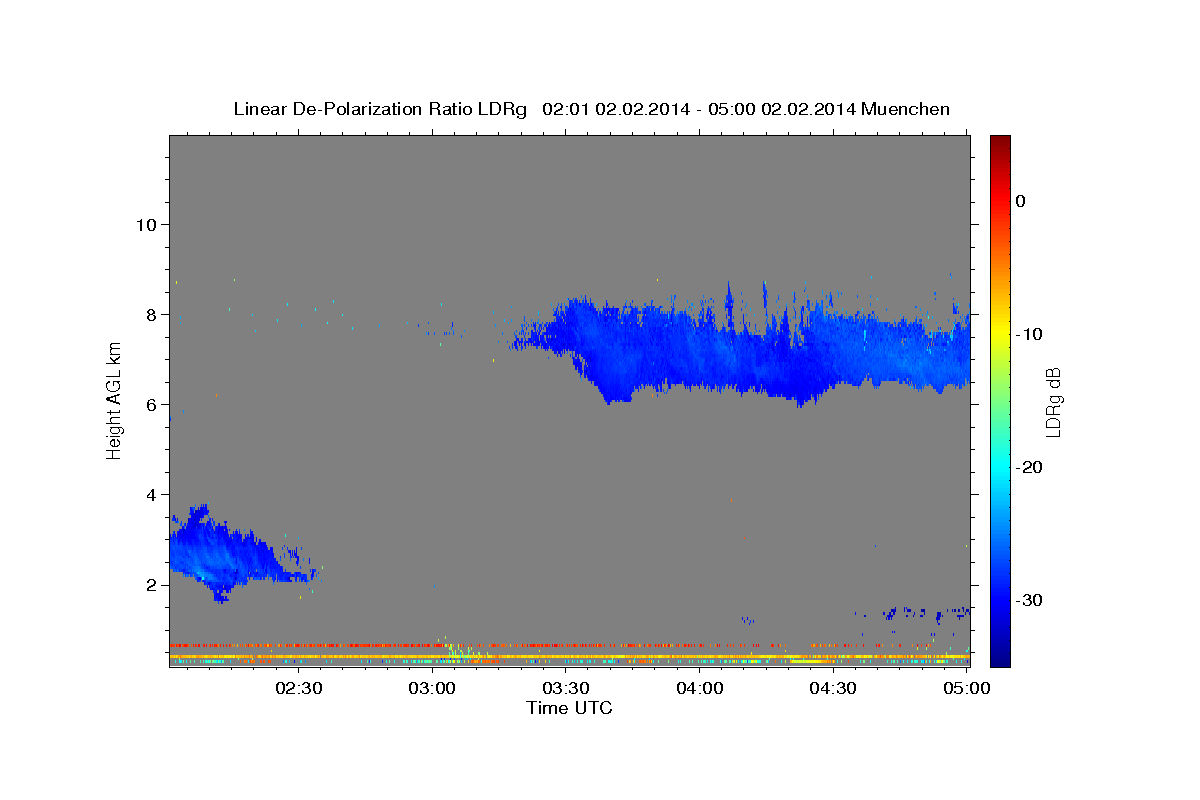
Task: Click the 'LDRg dB' colorbar label
Action: tap(1053, 401)
